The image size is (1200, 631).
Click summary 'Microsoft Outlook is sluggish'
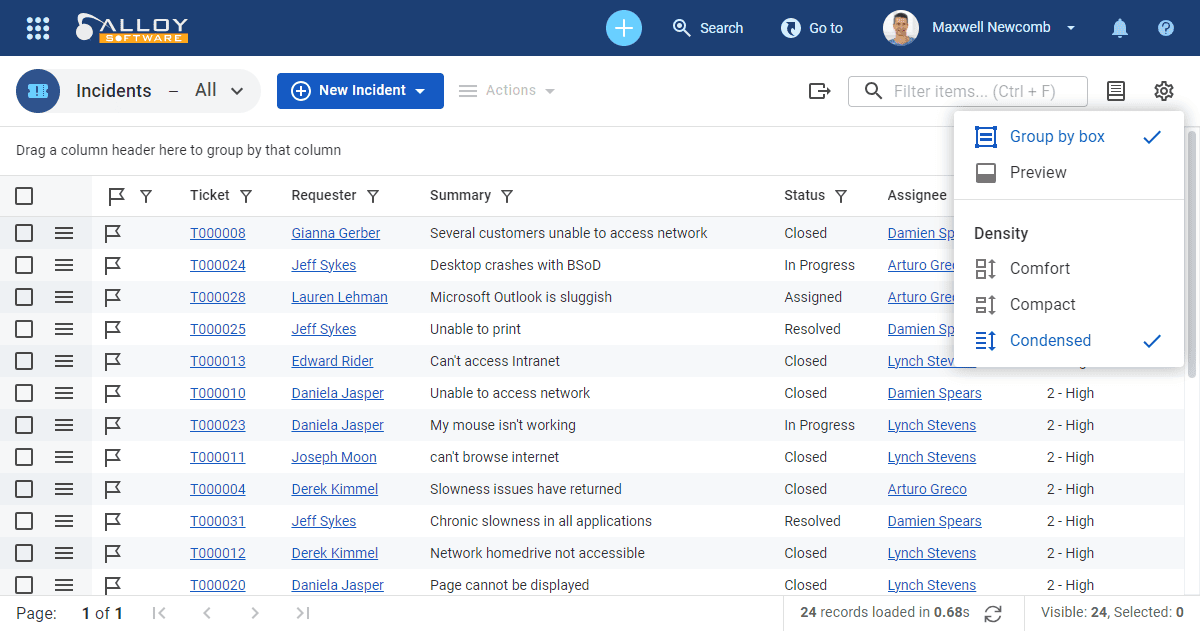click(x=521, y=297)
